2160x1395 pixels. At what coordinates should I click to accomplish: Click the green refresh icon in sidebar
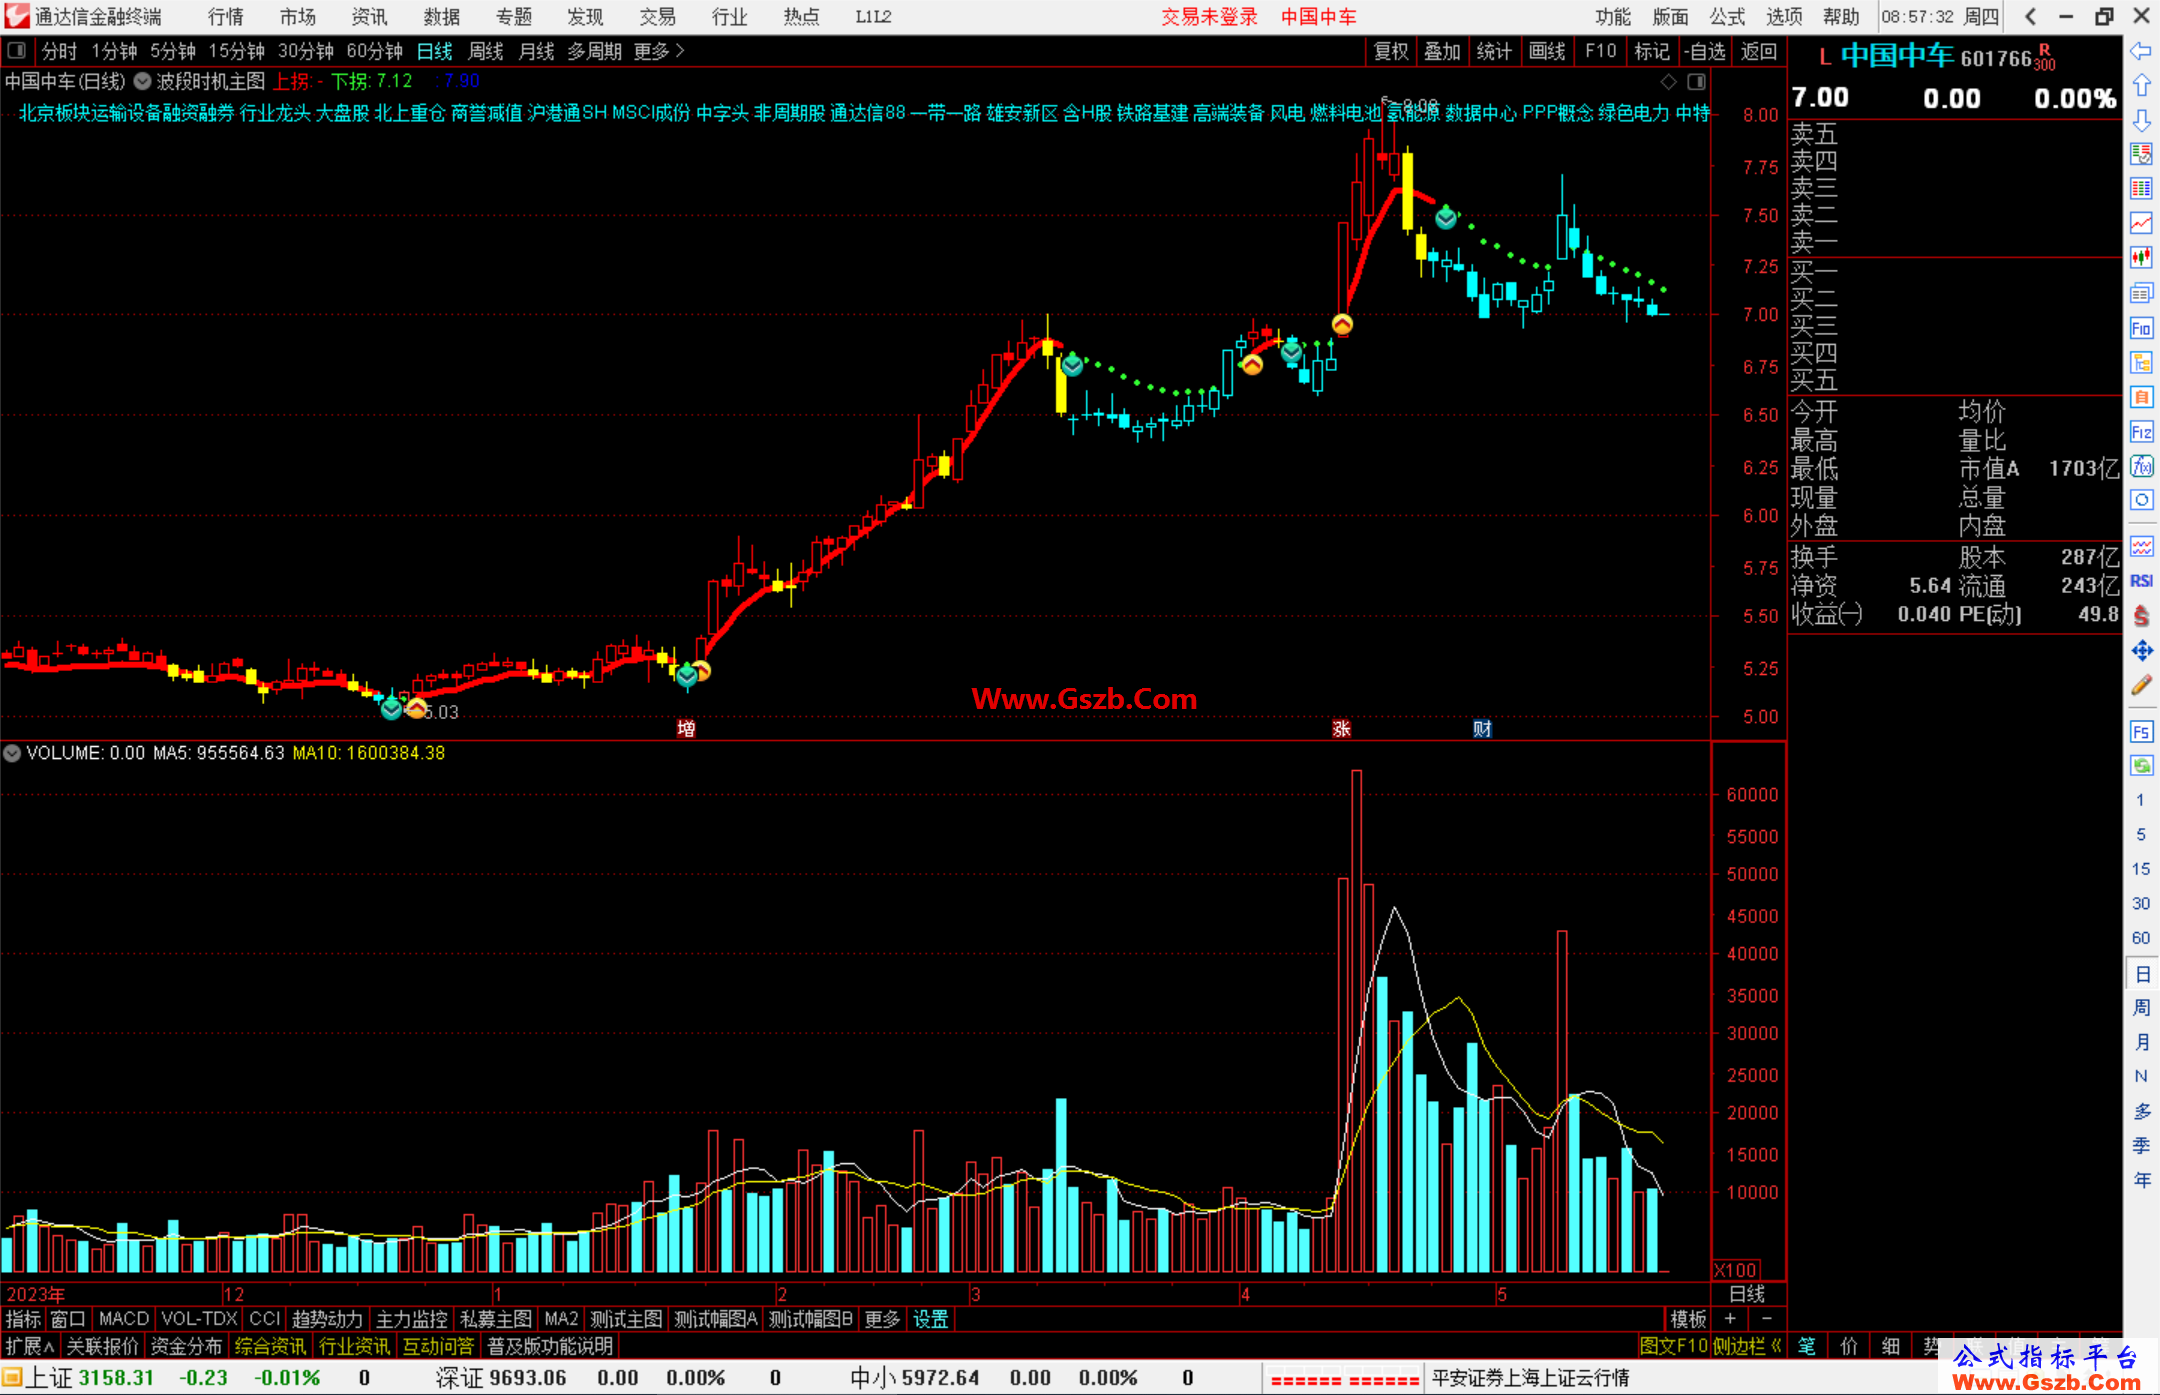click(2141, 766)
